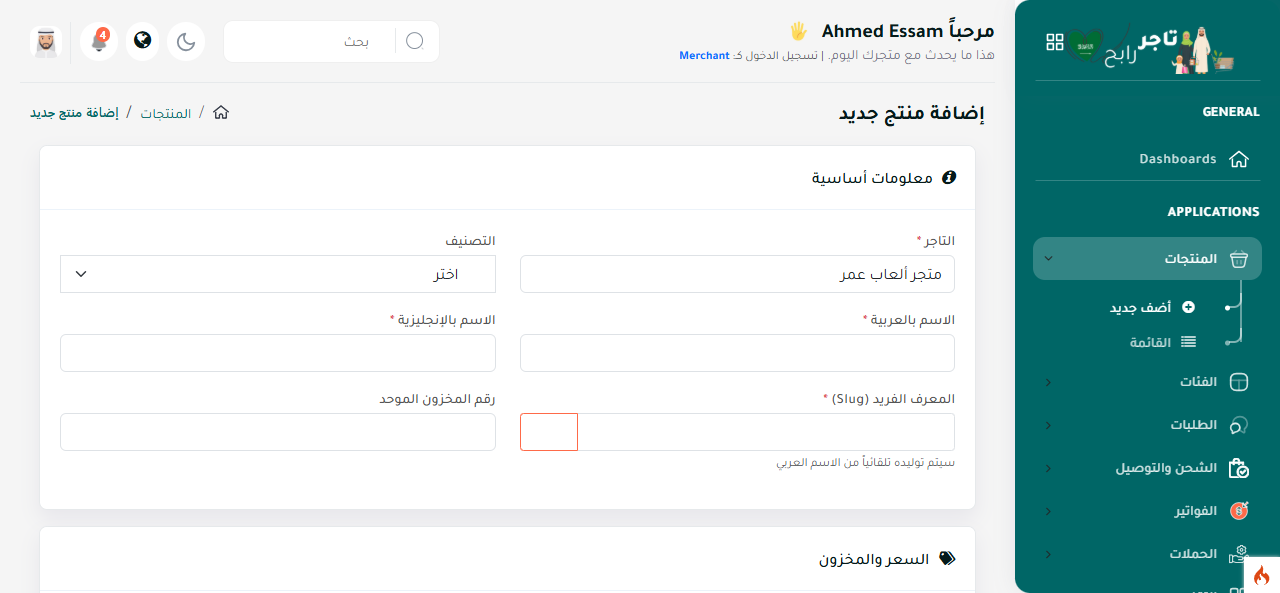Screen dimensions: 1280x593
Task: Select أضف جديد submenu item
Action: 1152,308
